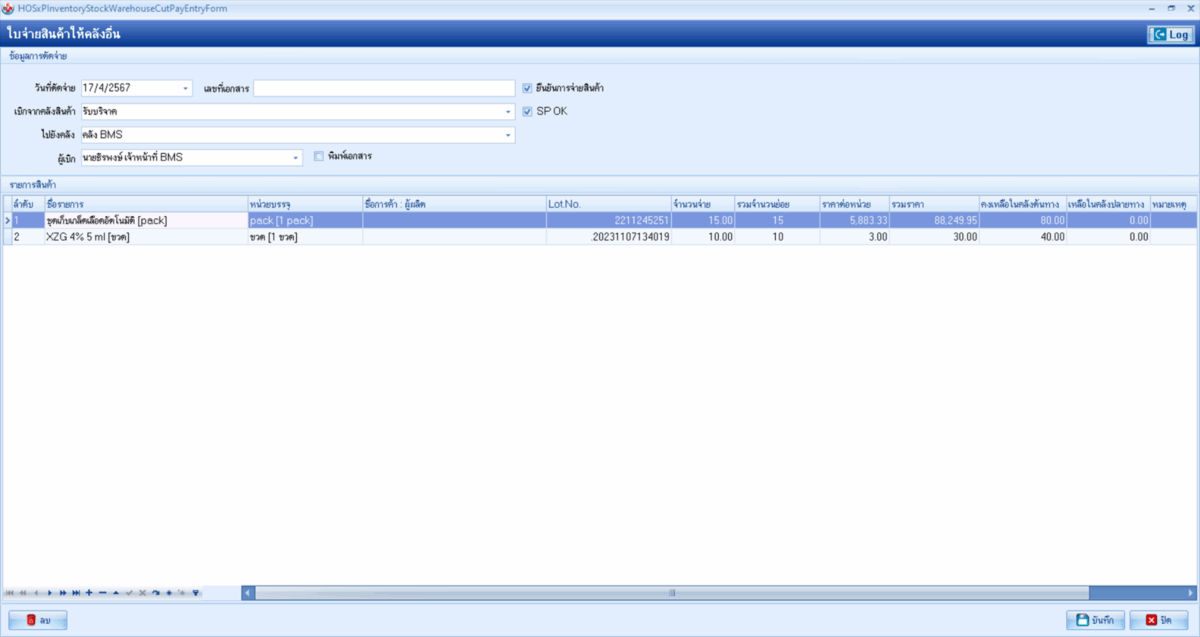Image resolution: width=1200 pixels, height=637 pixels.
Task: Uncheck the SP OK checkbox
Action: [528, 111]
